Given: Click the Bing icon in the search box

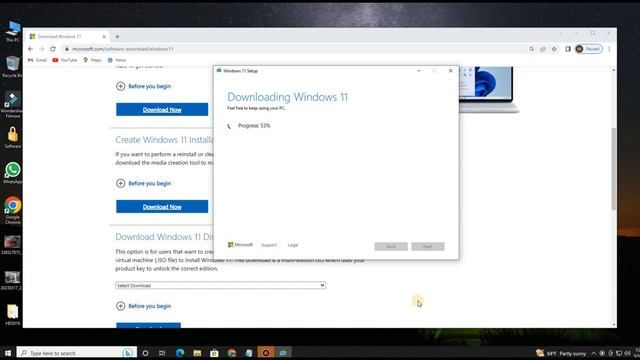Looking at the screenshot, I should coord(128,353).
